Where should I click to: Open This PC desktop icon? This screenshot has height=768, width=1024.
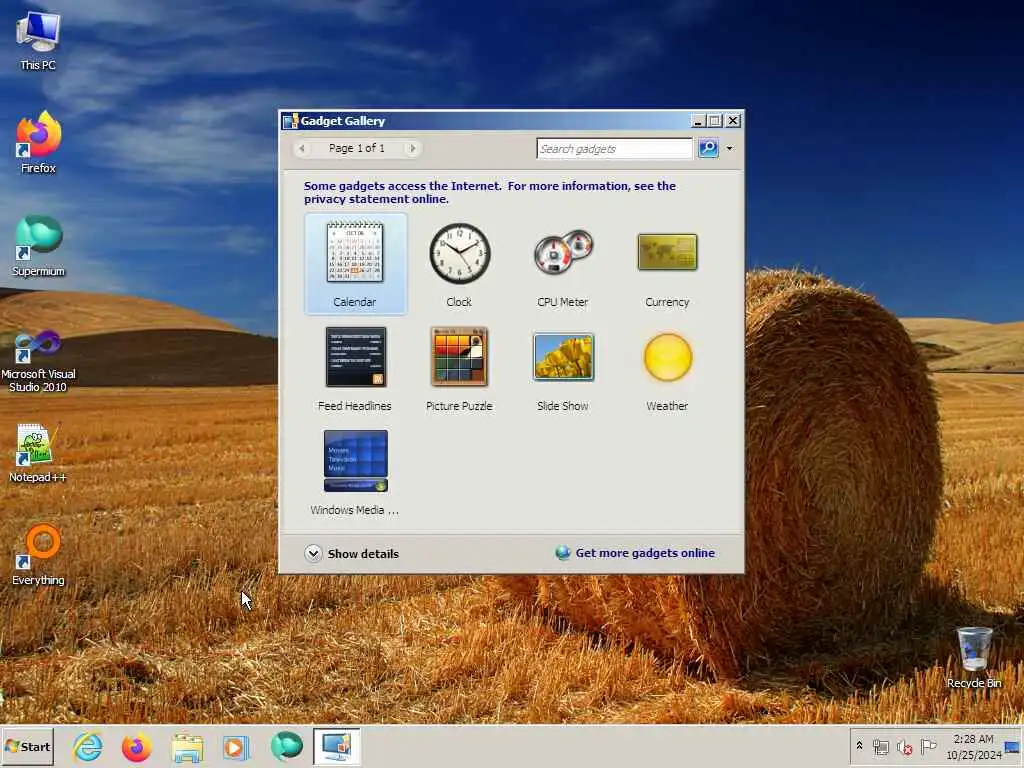coord(38,40)
